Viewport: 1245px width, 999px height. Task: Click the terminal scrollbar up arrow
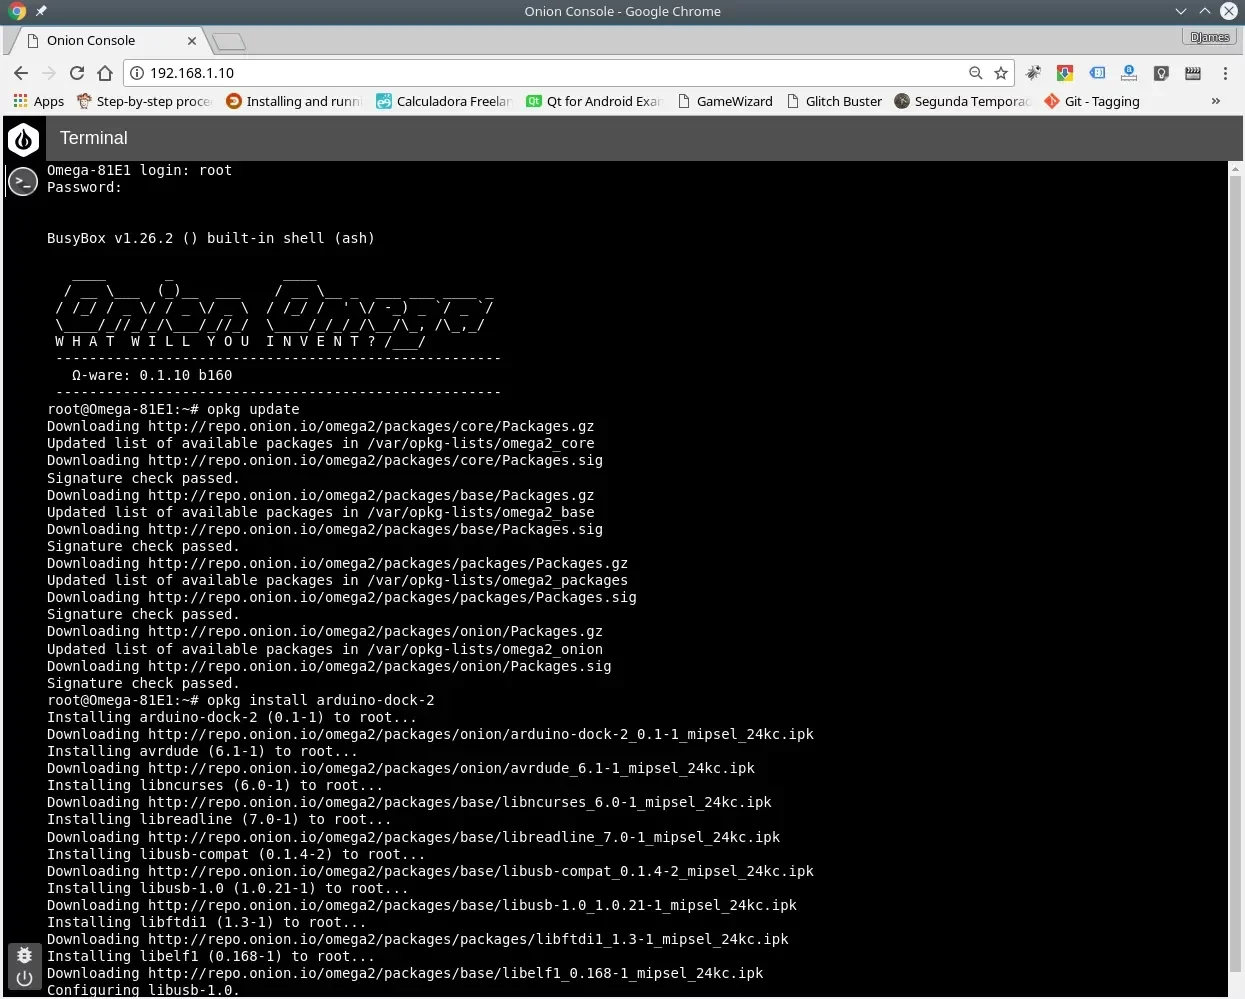click(x=1235, y=169)
